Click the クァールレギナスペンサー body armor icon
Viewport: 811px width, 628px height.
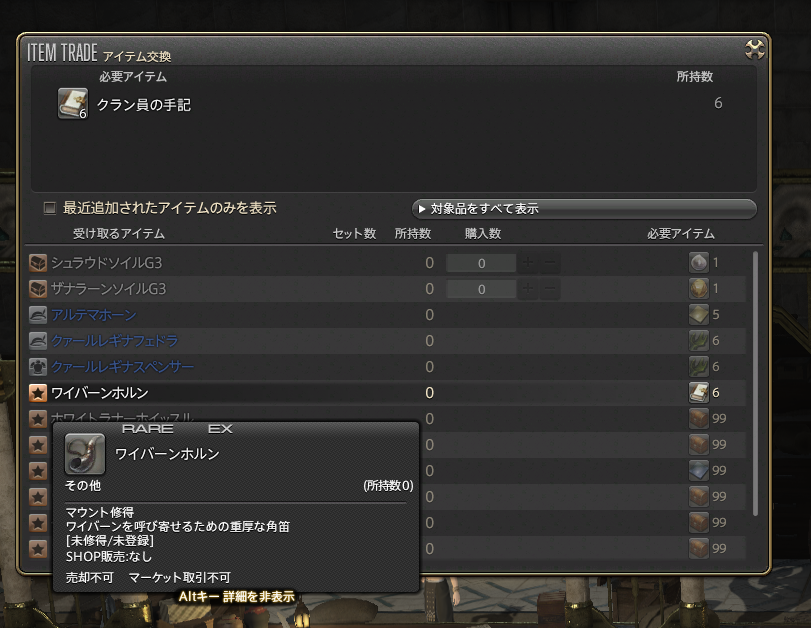pos(38,367)
